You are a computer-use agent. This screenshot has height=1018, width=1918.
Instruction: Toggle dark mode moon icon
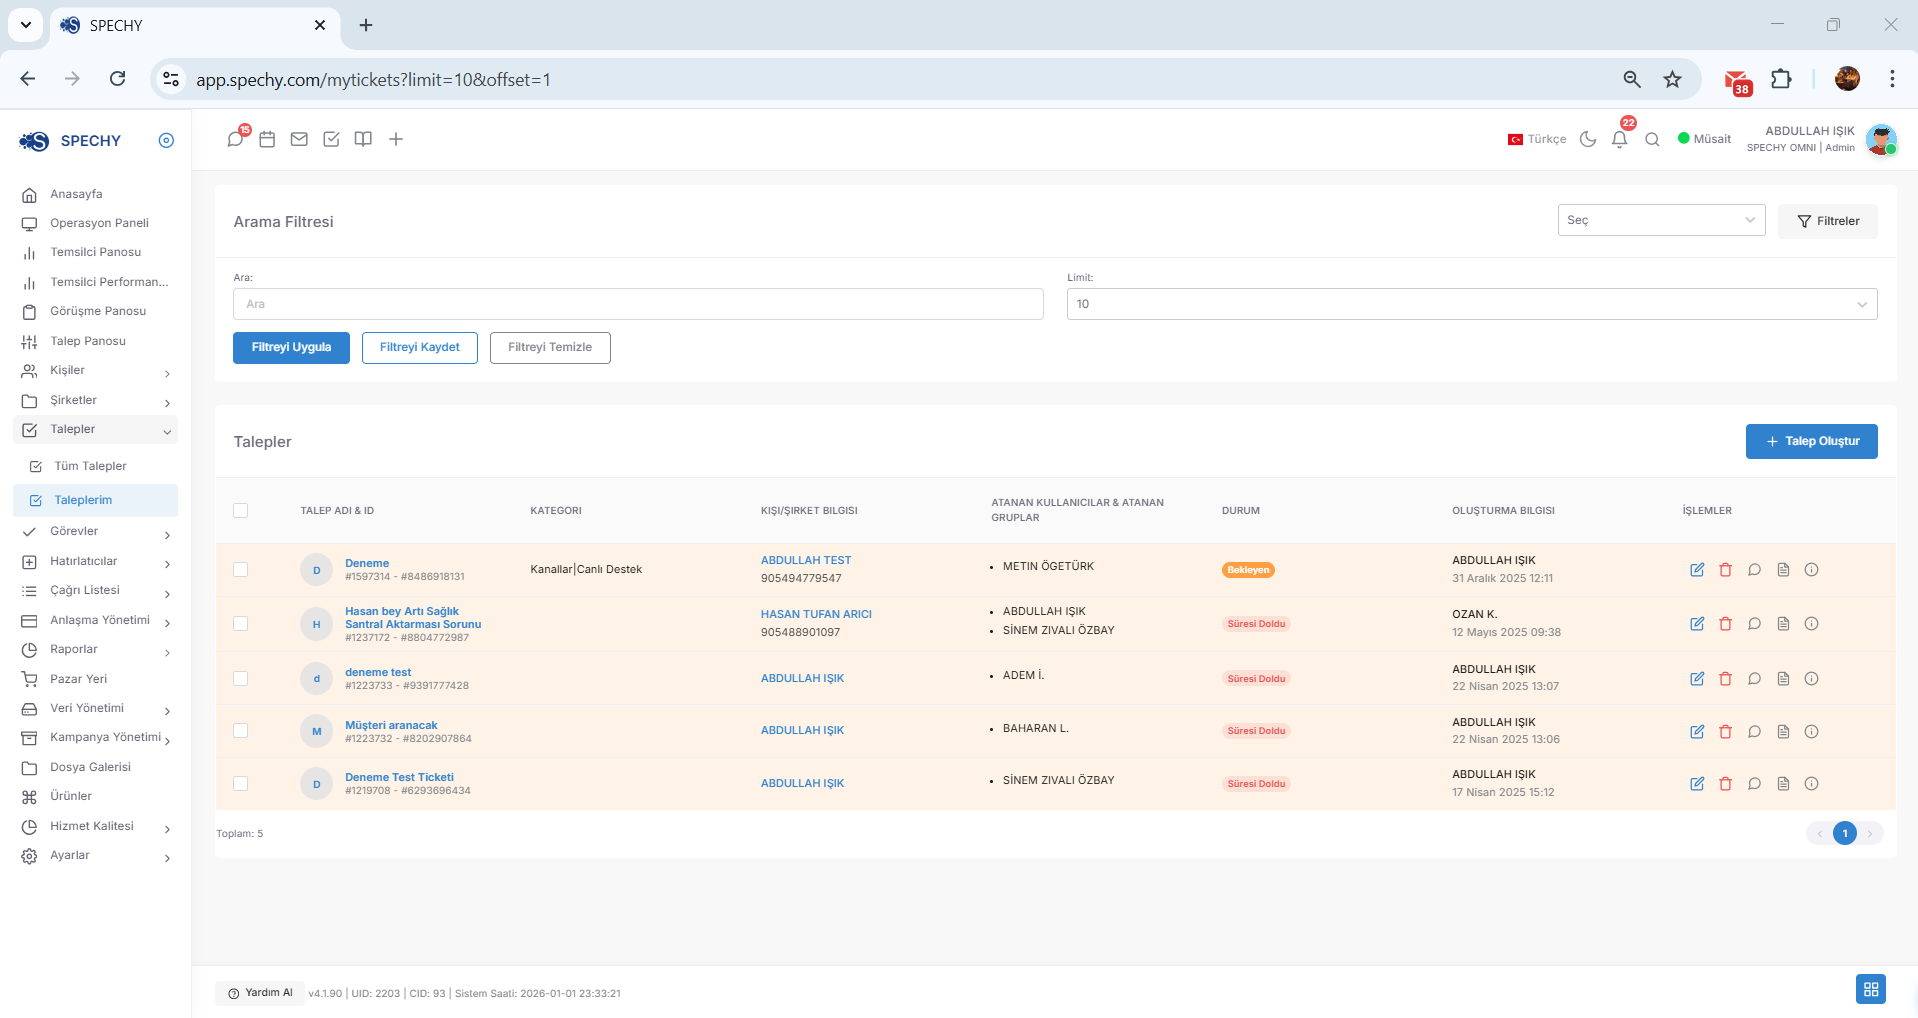point(1588,139)
